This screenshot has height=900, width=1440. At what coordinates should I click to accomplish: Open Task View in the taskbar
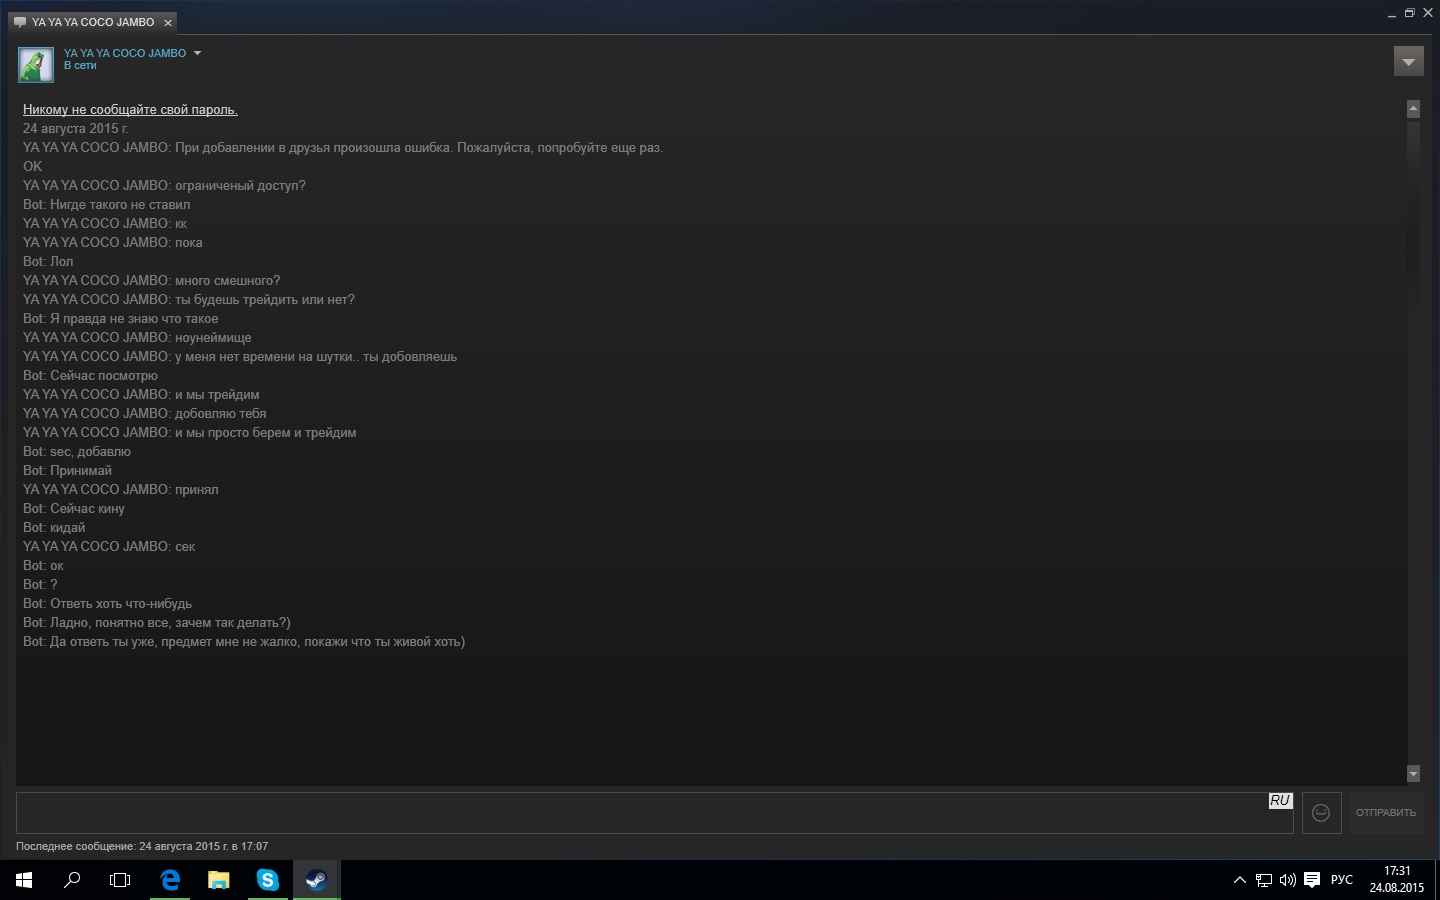coord(120,880)
